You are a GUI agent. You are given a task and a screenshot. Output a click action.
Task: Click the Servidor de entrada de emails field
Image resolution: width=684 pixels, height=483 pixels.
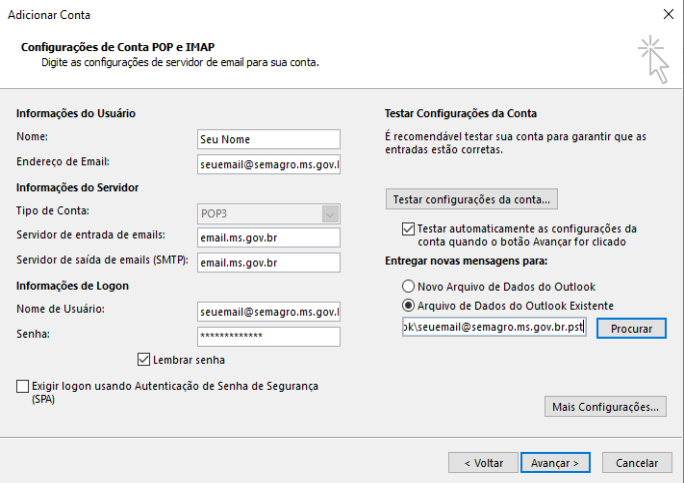[x=269, y=237]
